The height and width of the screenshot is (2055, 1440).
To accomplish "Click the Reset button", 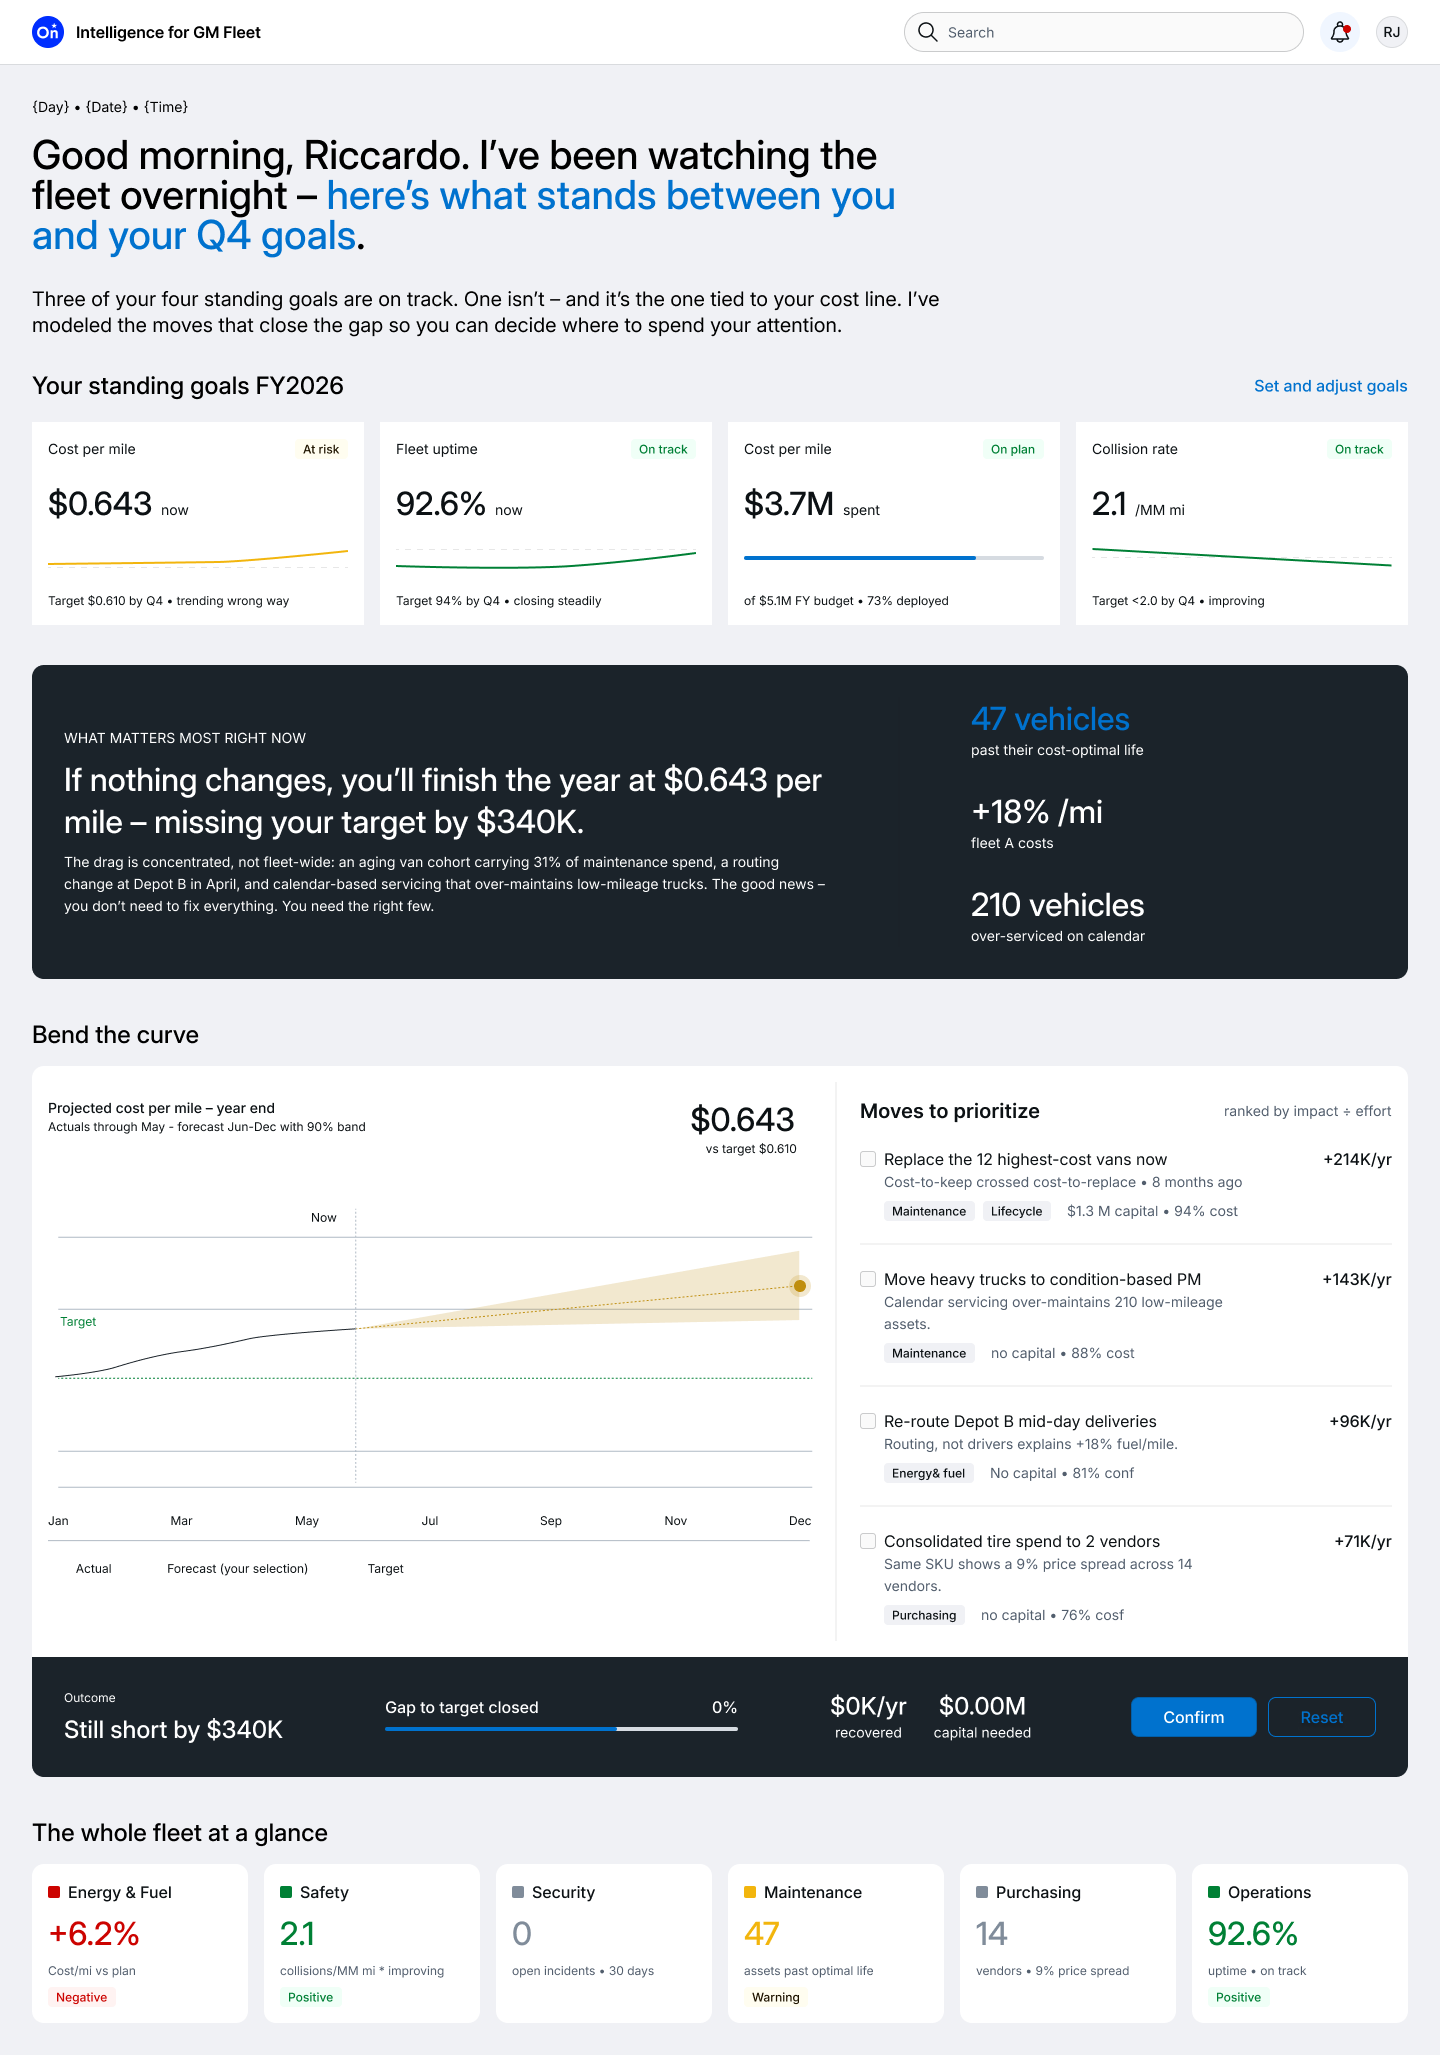I will (1322, 1717).
